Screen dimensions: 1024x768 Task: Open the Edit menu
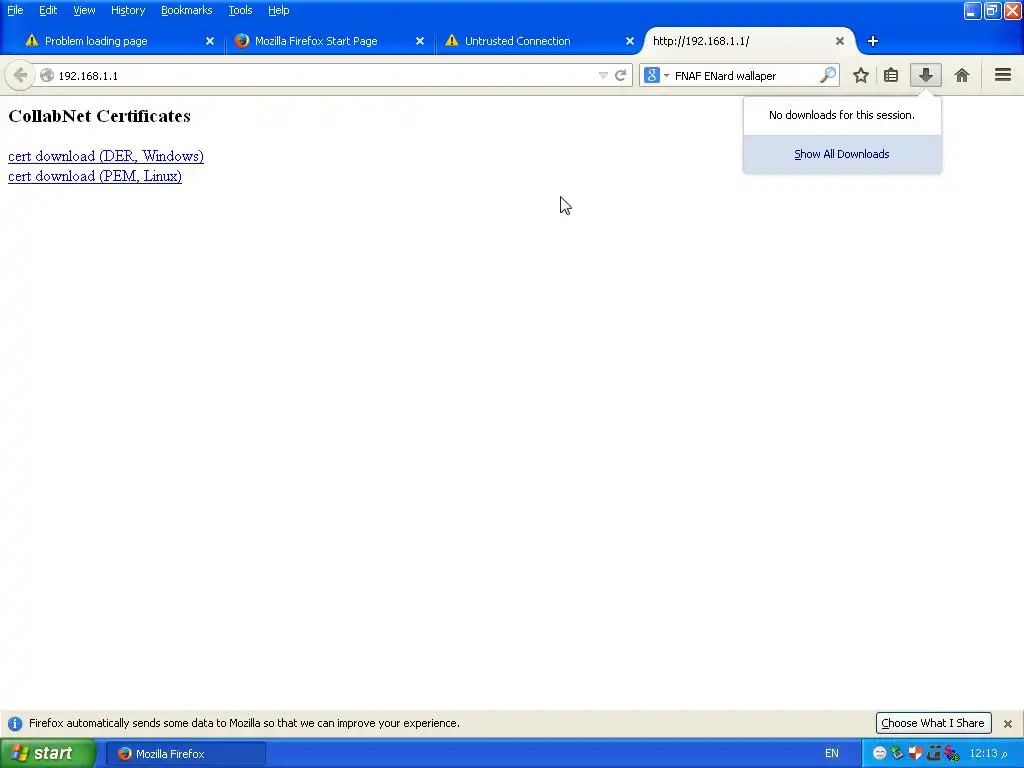point(48,10)
